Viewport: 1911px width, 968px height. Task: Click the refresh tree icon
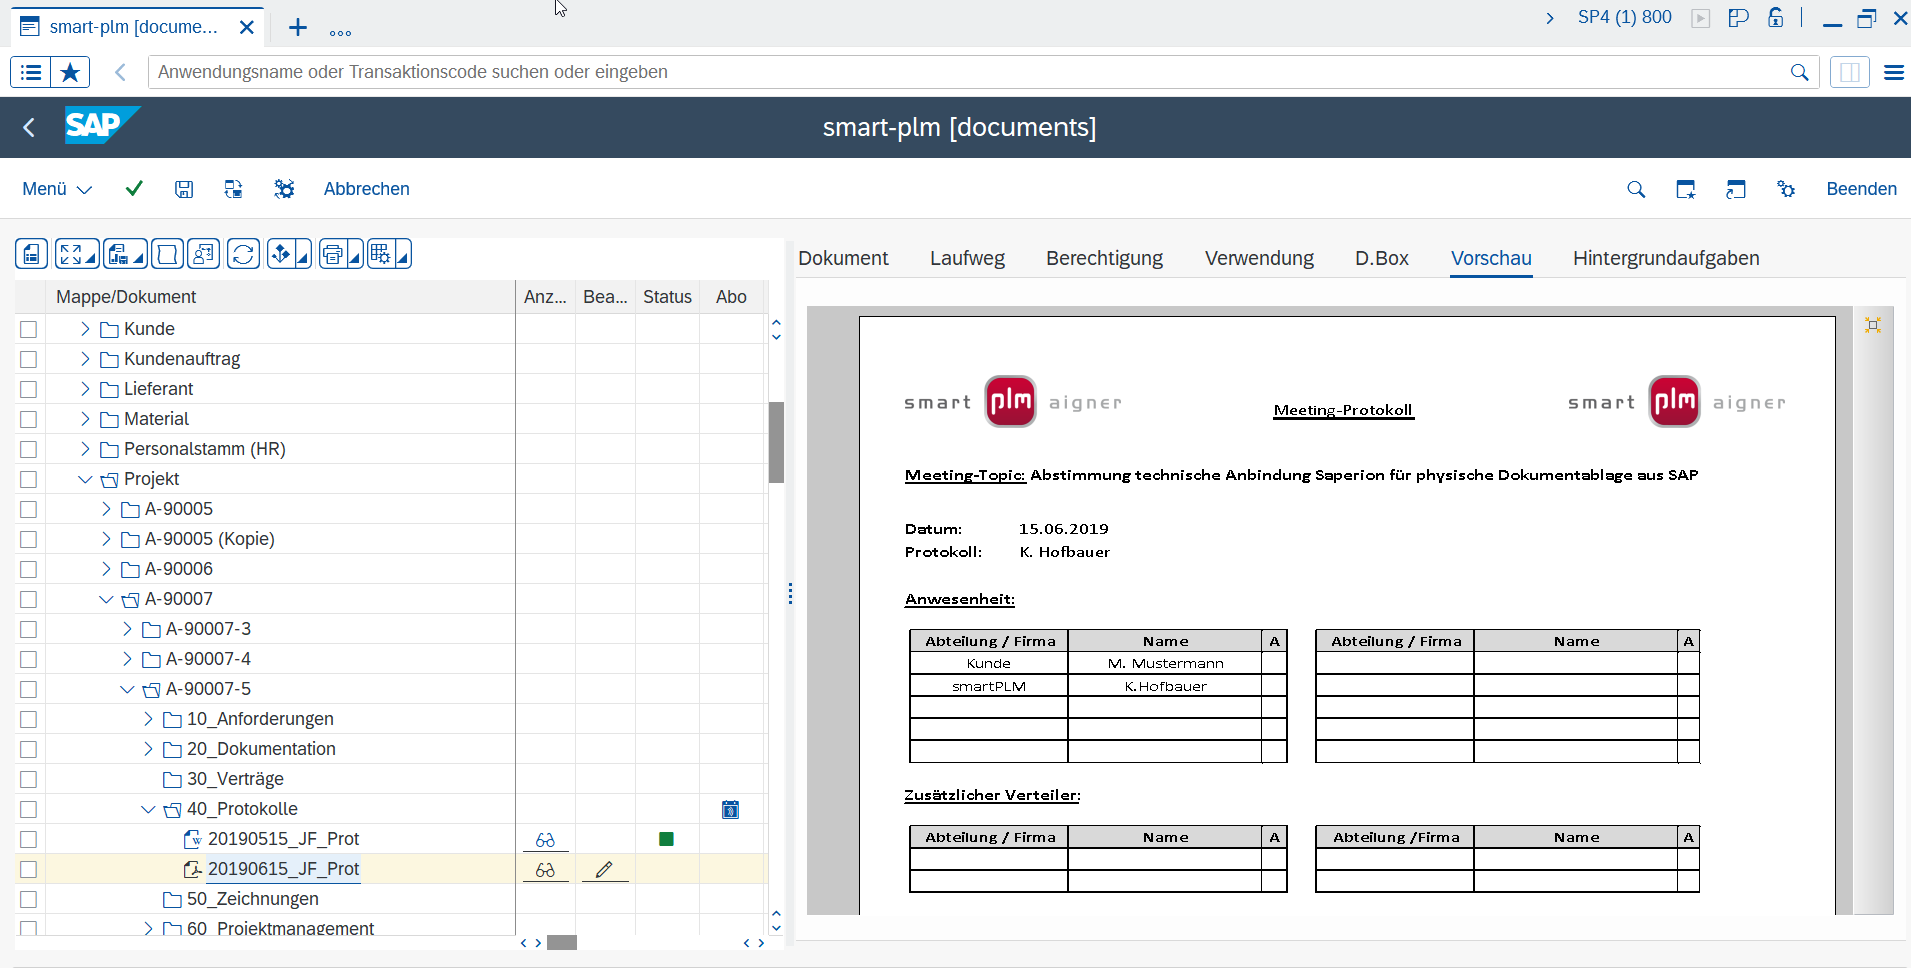click(x=243, y=254)
